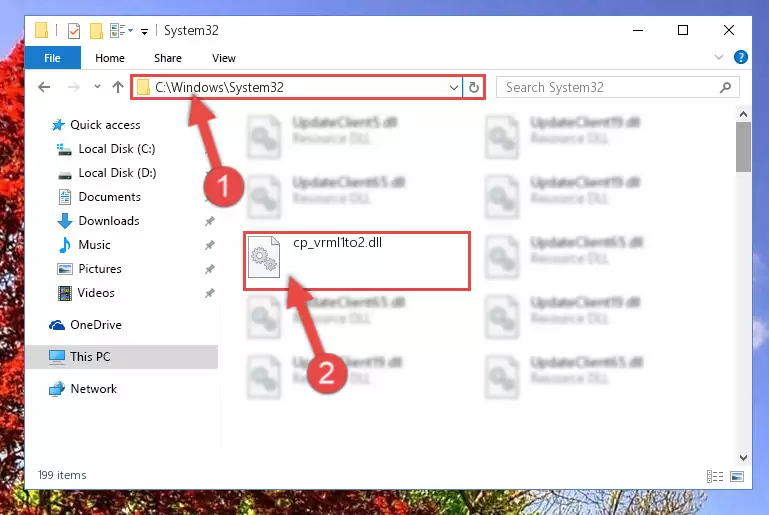Expand the ribbon with the chevron
The width and height of the screenshot is (769, 515).
click(x=719, y=57)
